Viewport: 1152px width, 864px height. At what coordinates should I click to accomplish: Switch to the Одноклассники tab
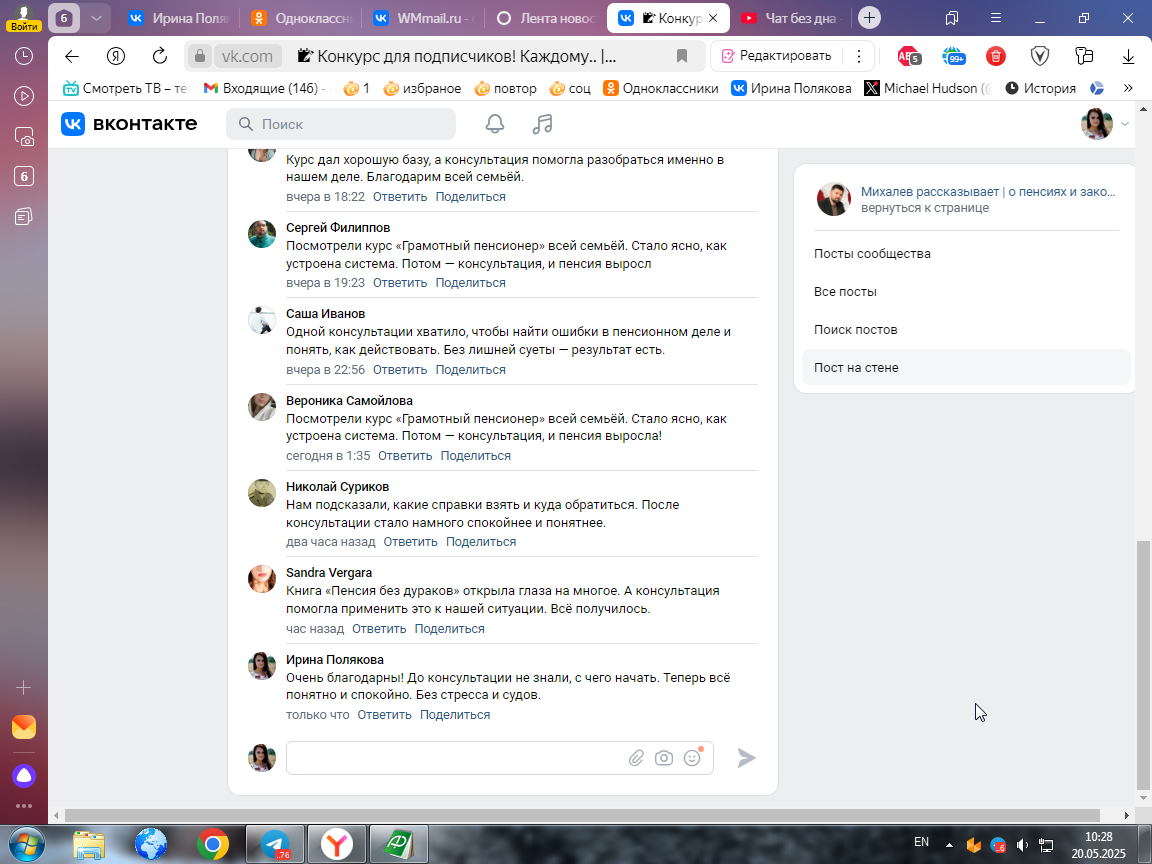click(302, 18)
